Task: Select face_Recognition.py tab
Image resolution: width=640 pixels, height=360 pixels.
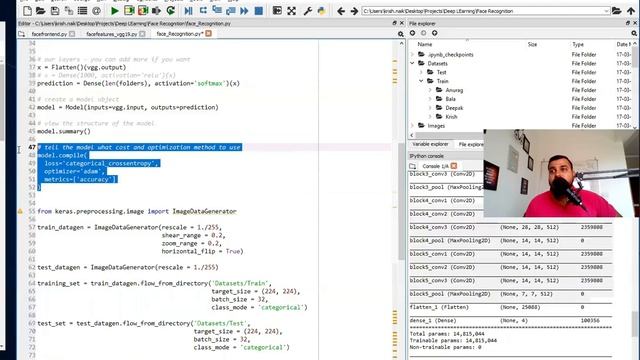Action: [x=180, y=34]
